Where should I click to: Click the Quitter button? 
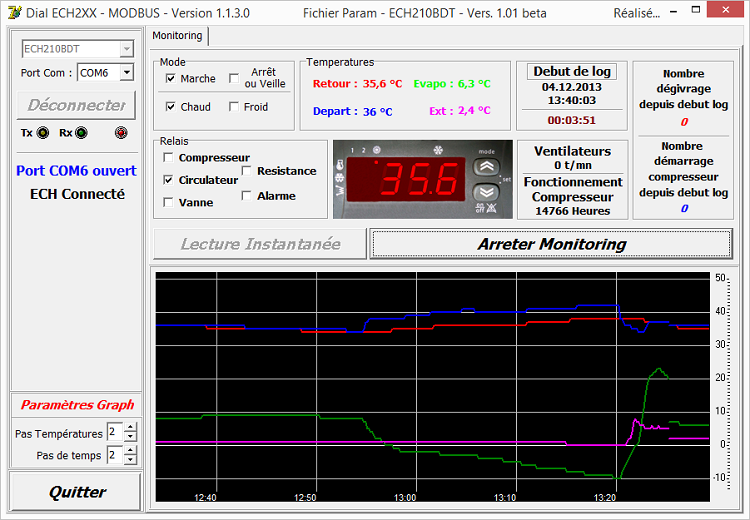point(77,492)
